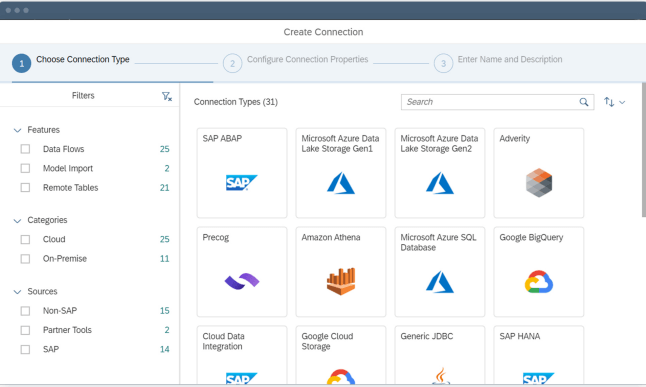Open the sort options dropdown chevron

coord(622,102)
